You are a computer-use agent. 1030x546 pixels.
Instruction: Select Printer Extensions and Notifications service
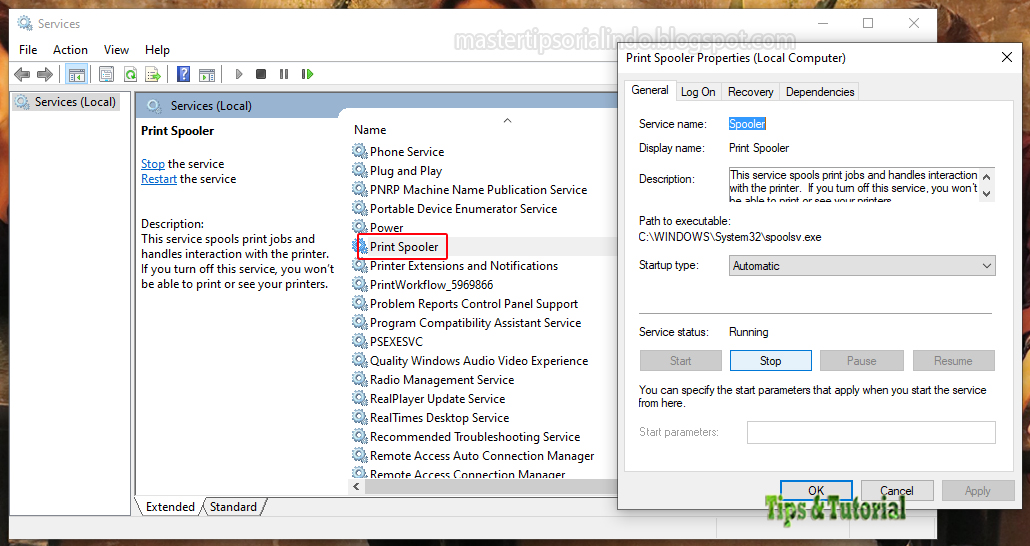click(x=464, y=265)
